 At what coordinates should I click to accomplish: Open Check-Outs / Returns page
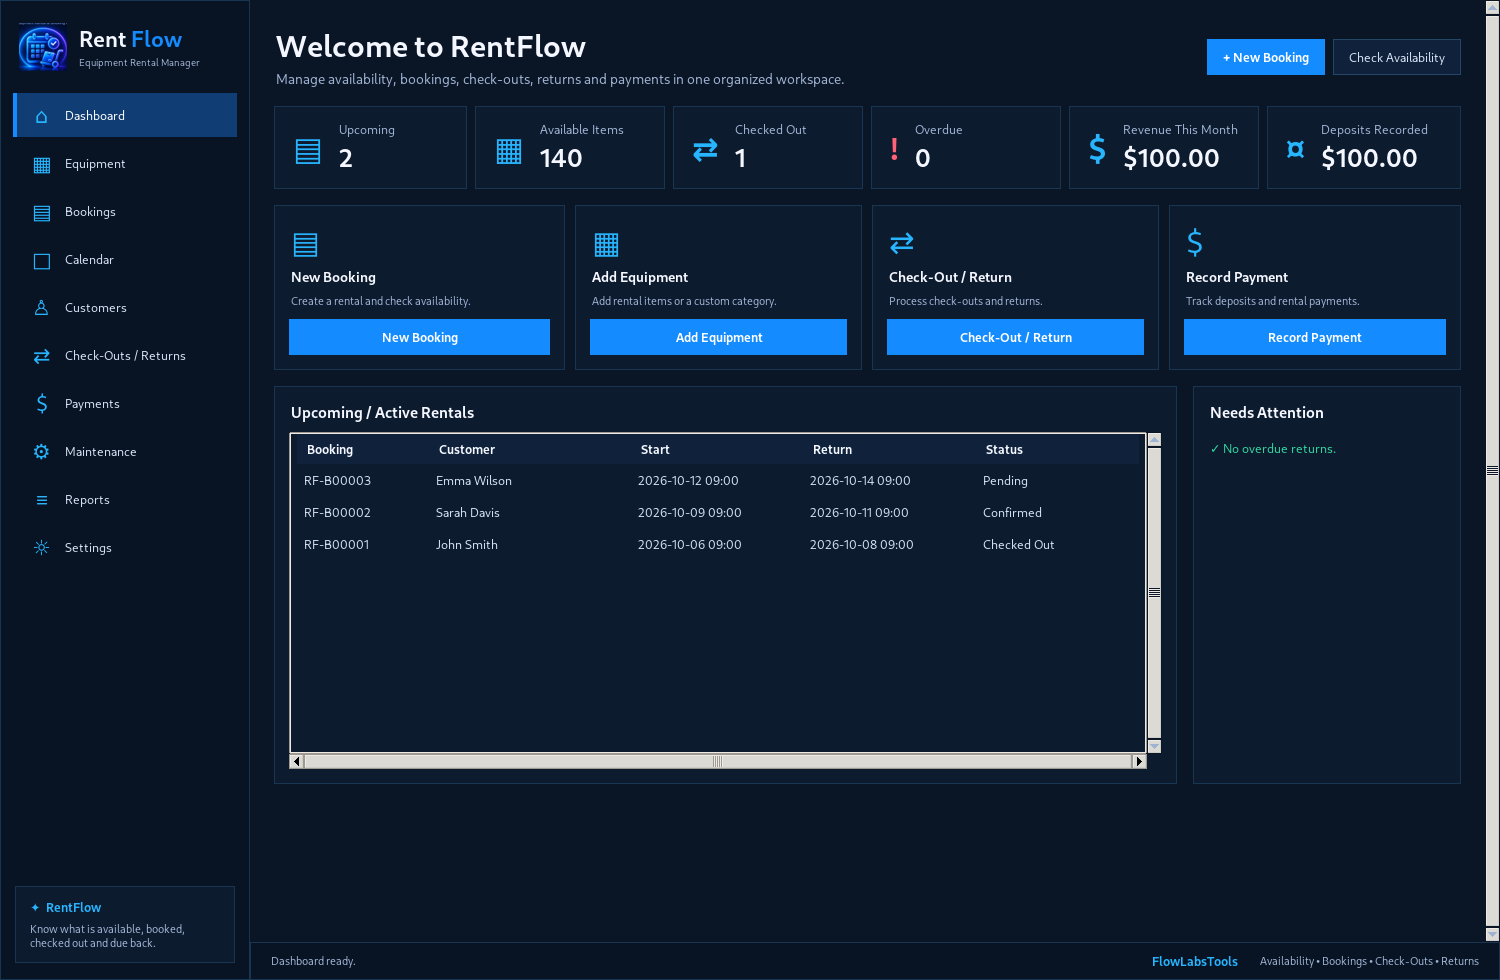click(125, 356)
